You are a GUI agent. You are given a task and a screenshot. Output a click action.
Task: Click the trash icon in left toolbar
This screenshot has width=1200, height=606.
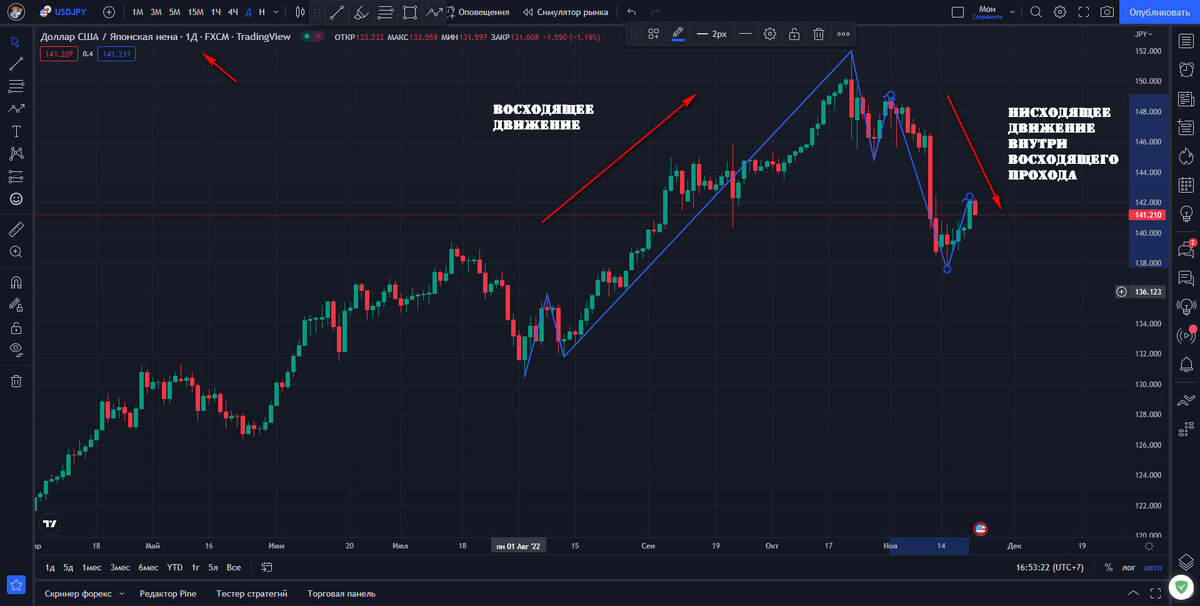pos(16,380)
